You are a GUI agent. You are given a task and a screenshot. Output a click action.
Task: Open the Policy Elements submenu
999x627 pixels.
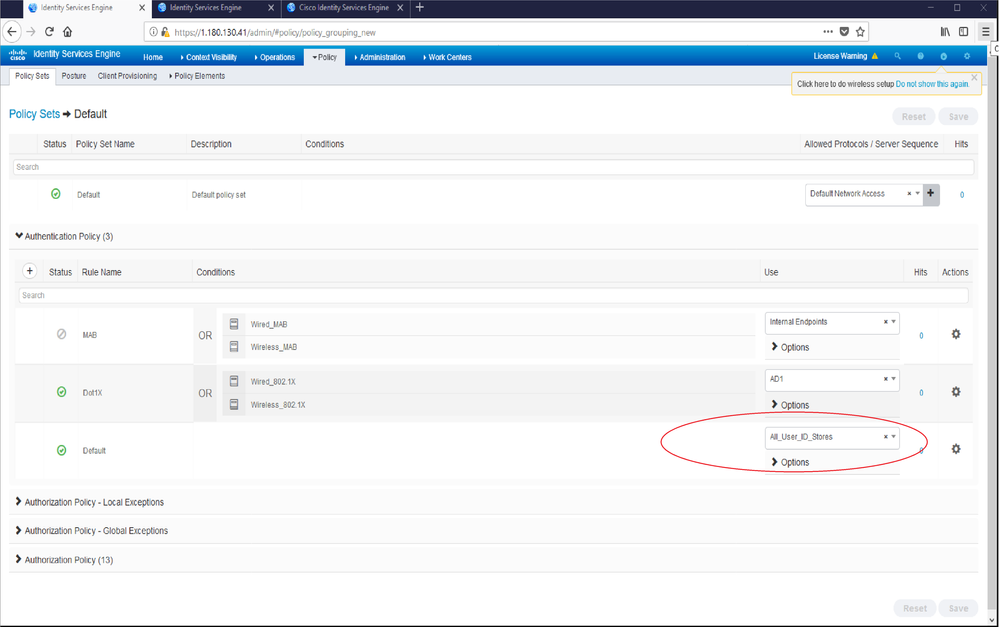[x=198, y=76]
